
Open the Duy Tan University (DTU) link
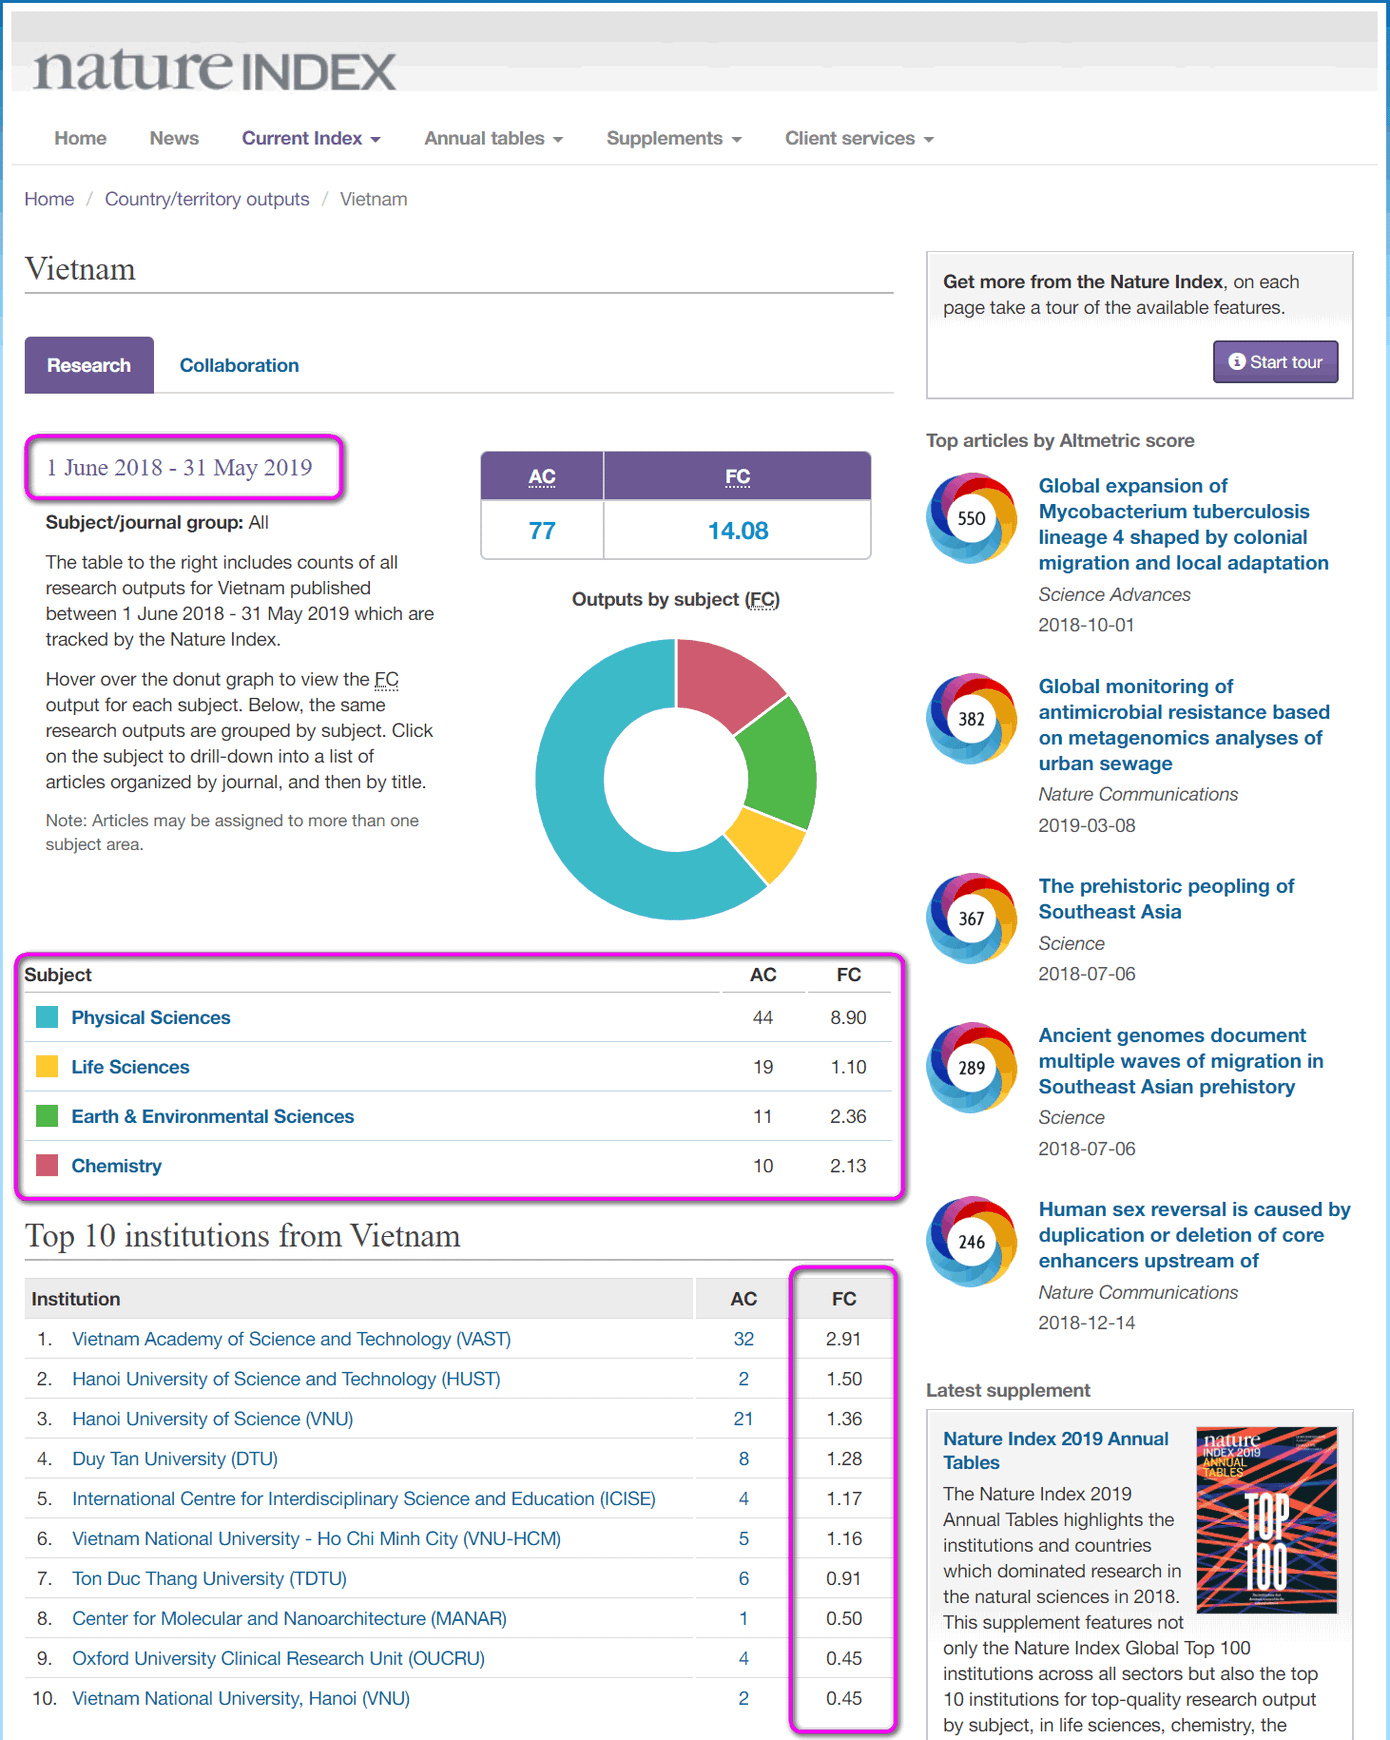point(175,1459)
